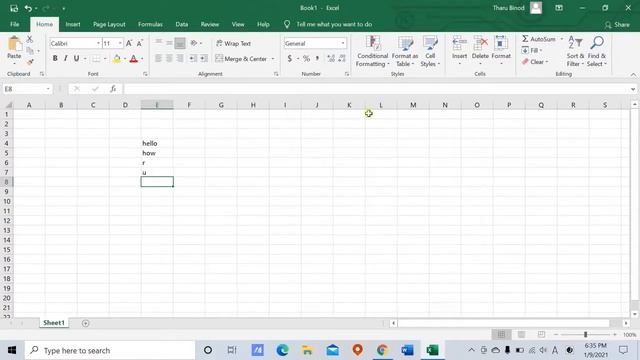
Task: Switch to the Review tab
Action: [210, 24]
